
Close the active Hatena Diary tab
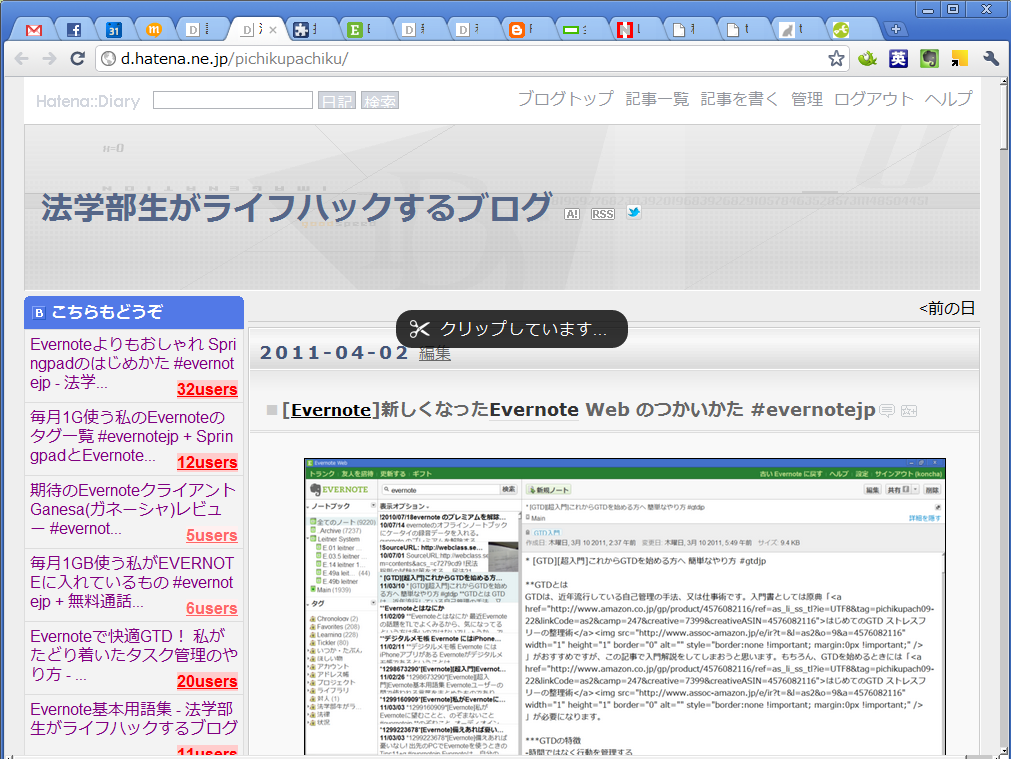point(273,30)
